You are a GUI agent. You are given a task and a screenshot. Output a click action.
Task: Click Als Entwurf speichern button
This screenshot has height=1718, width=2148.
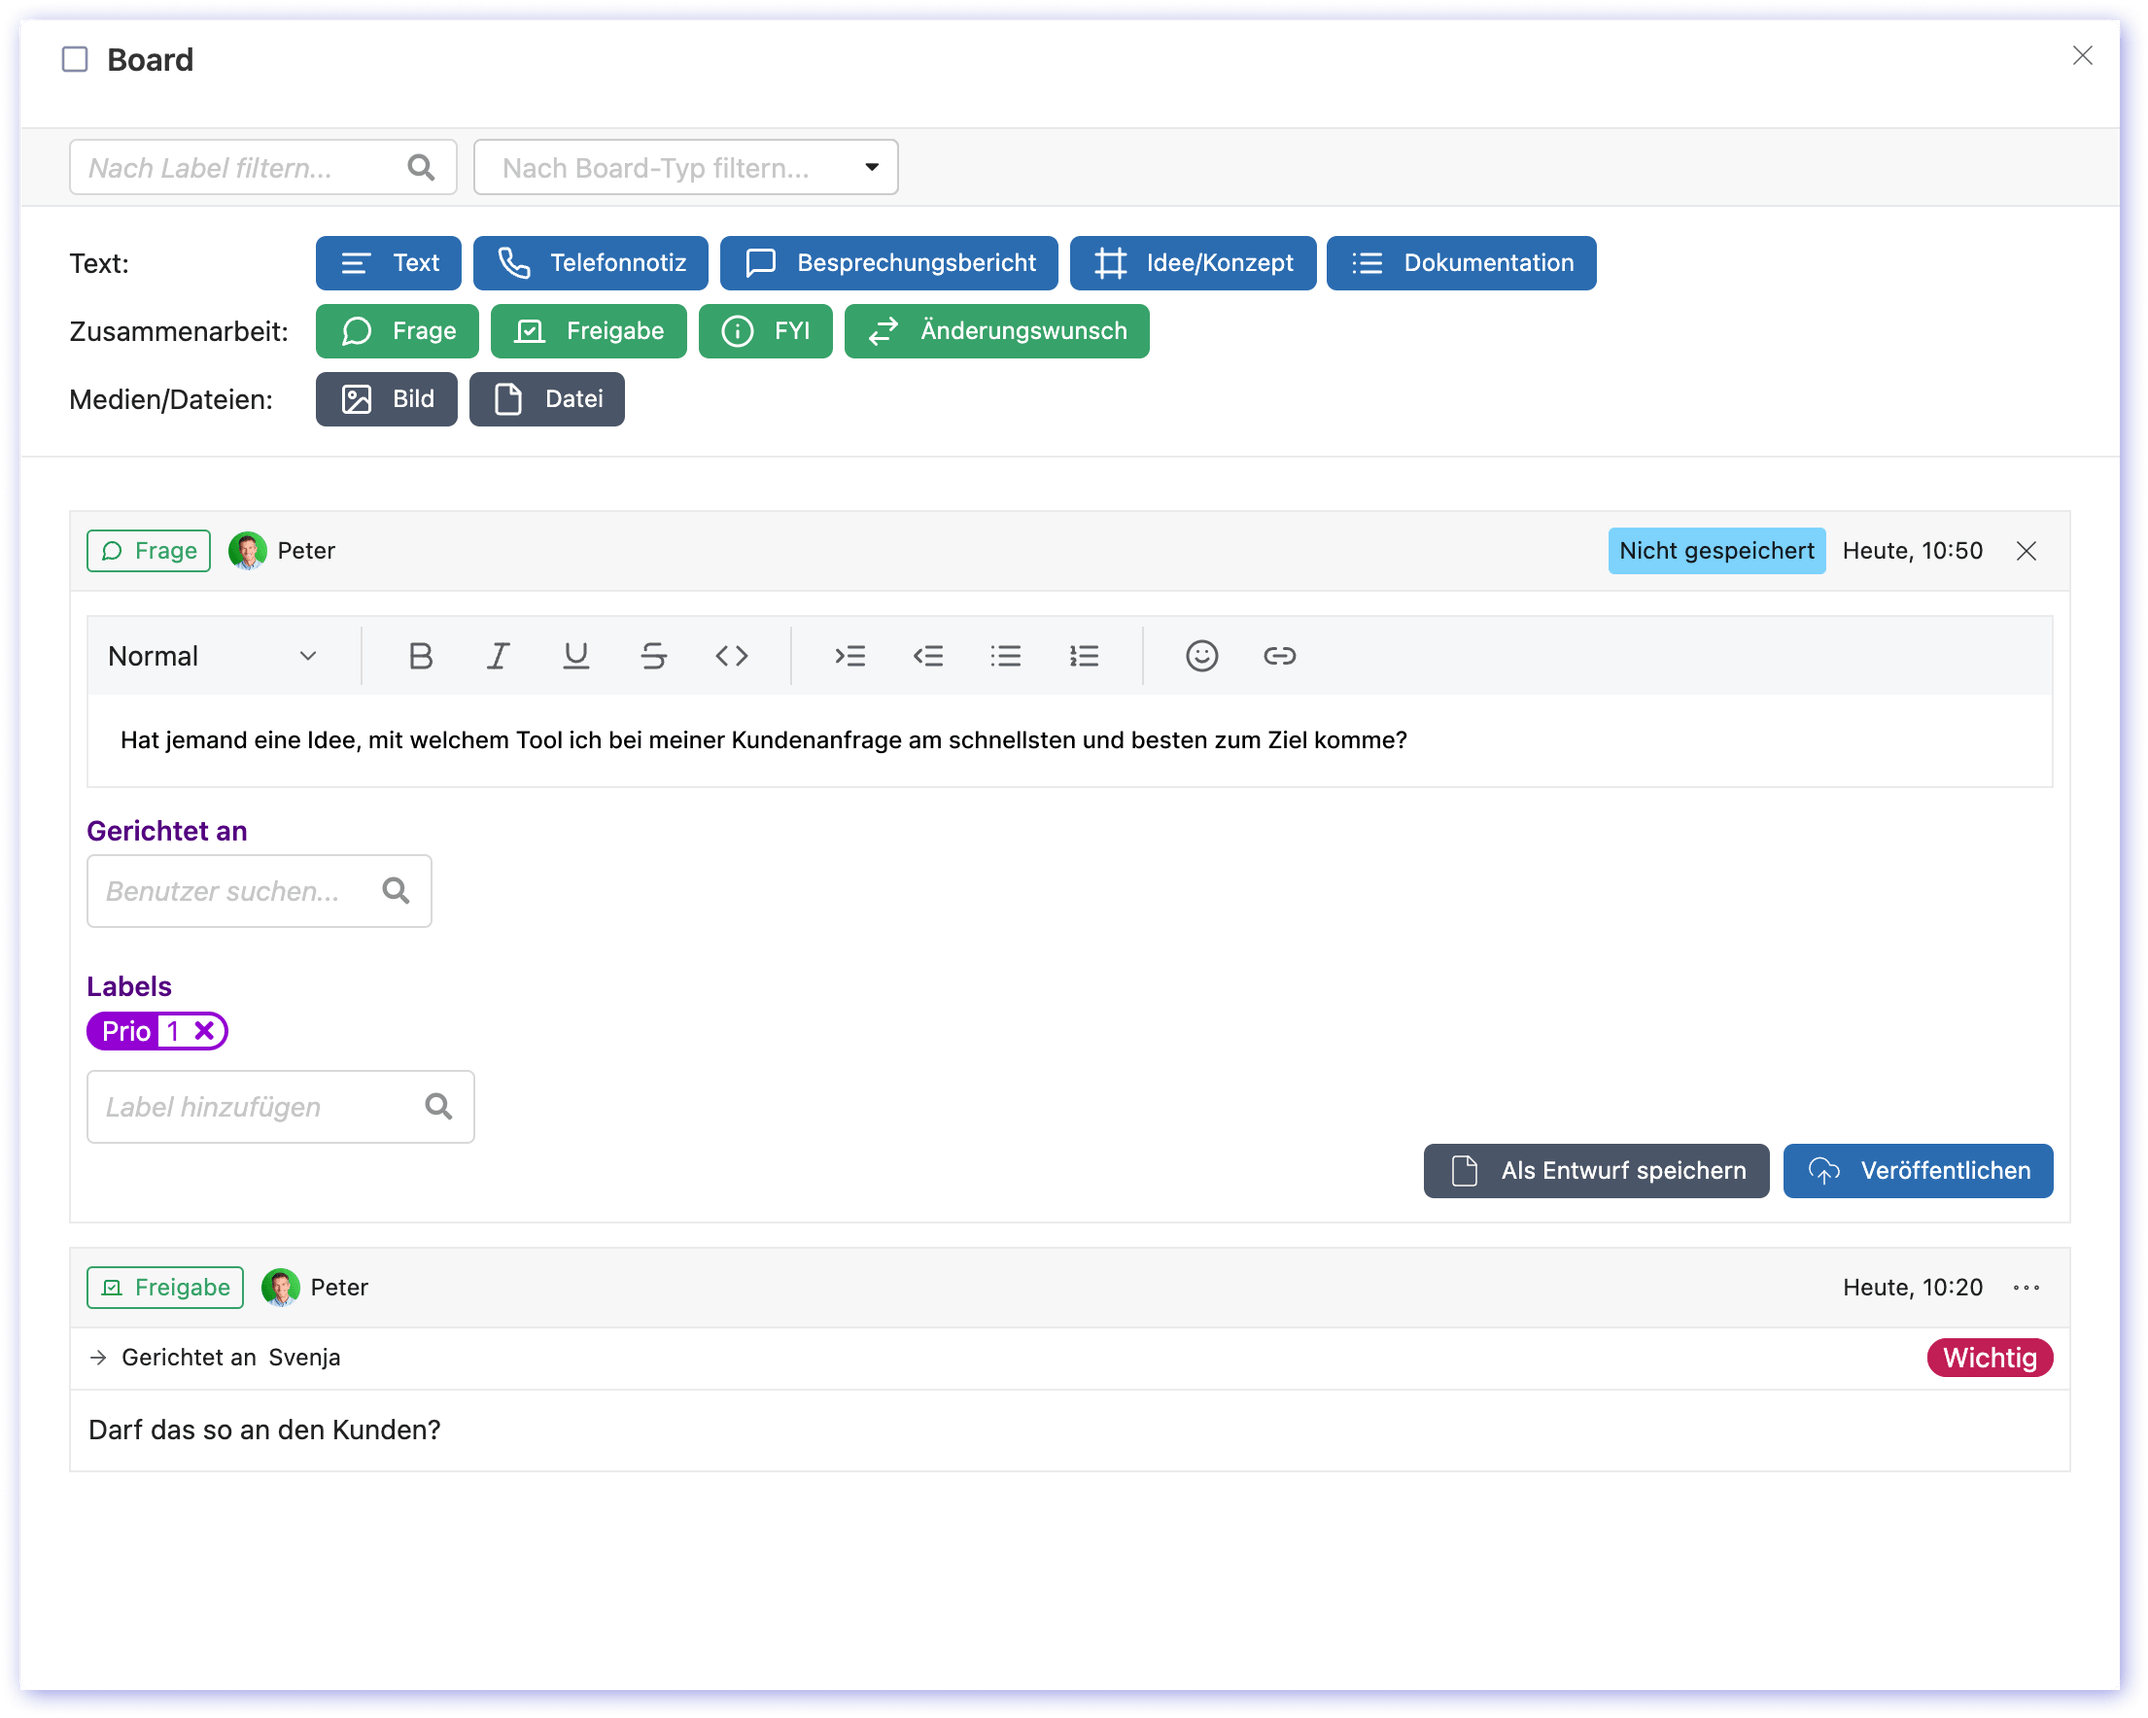1596,1169
